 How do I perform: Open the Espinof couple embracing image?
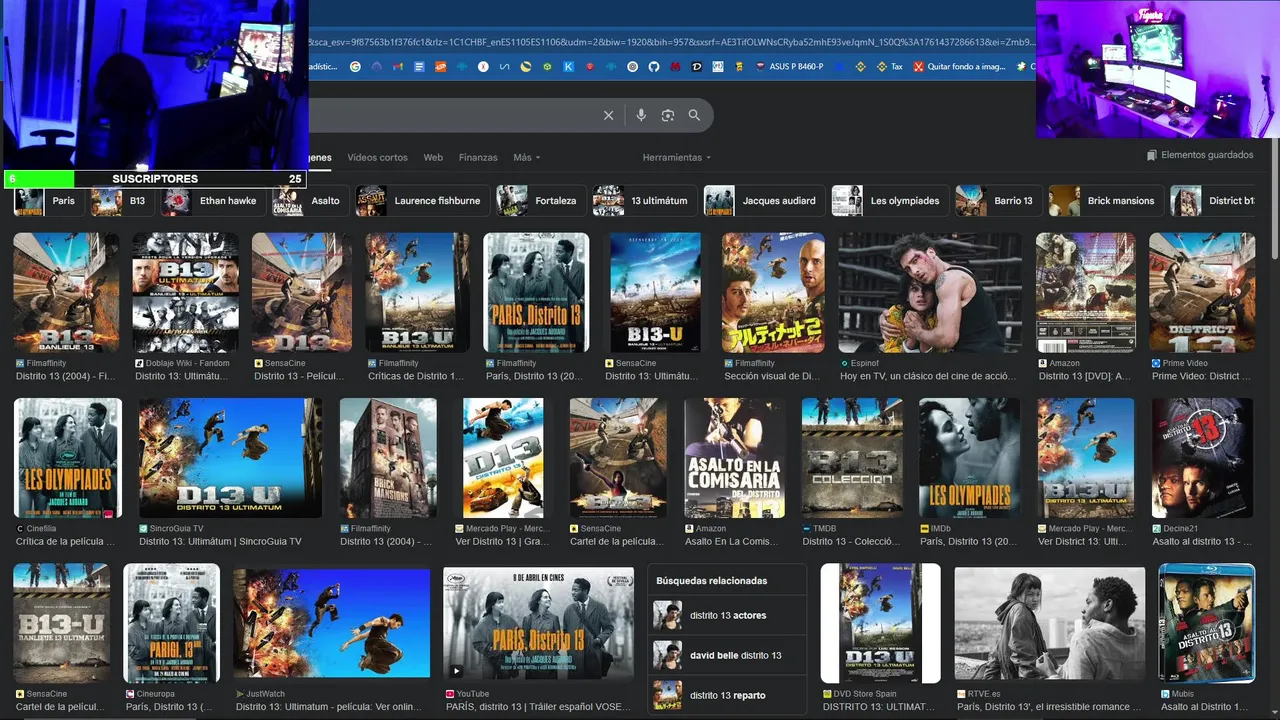pyautogui.click(x=930, y=292)
